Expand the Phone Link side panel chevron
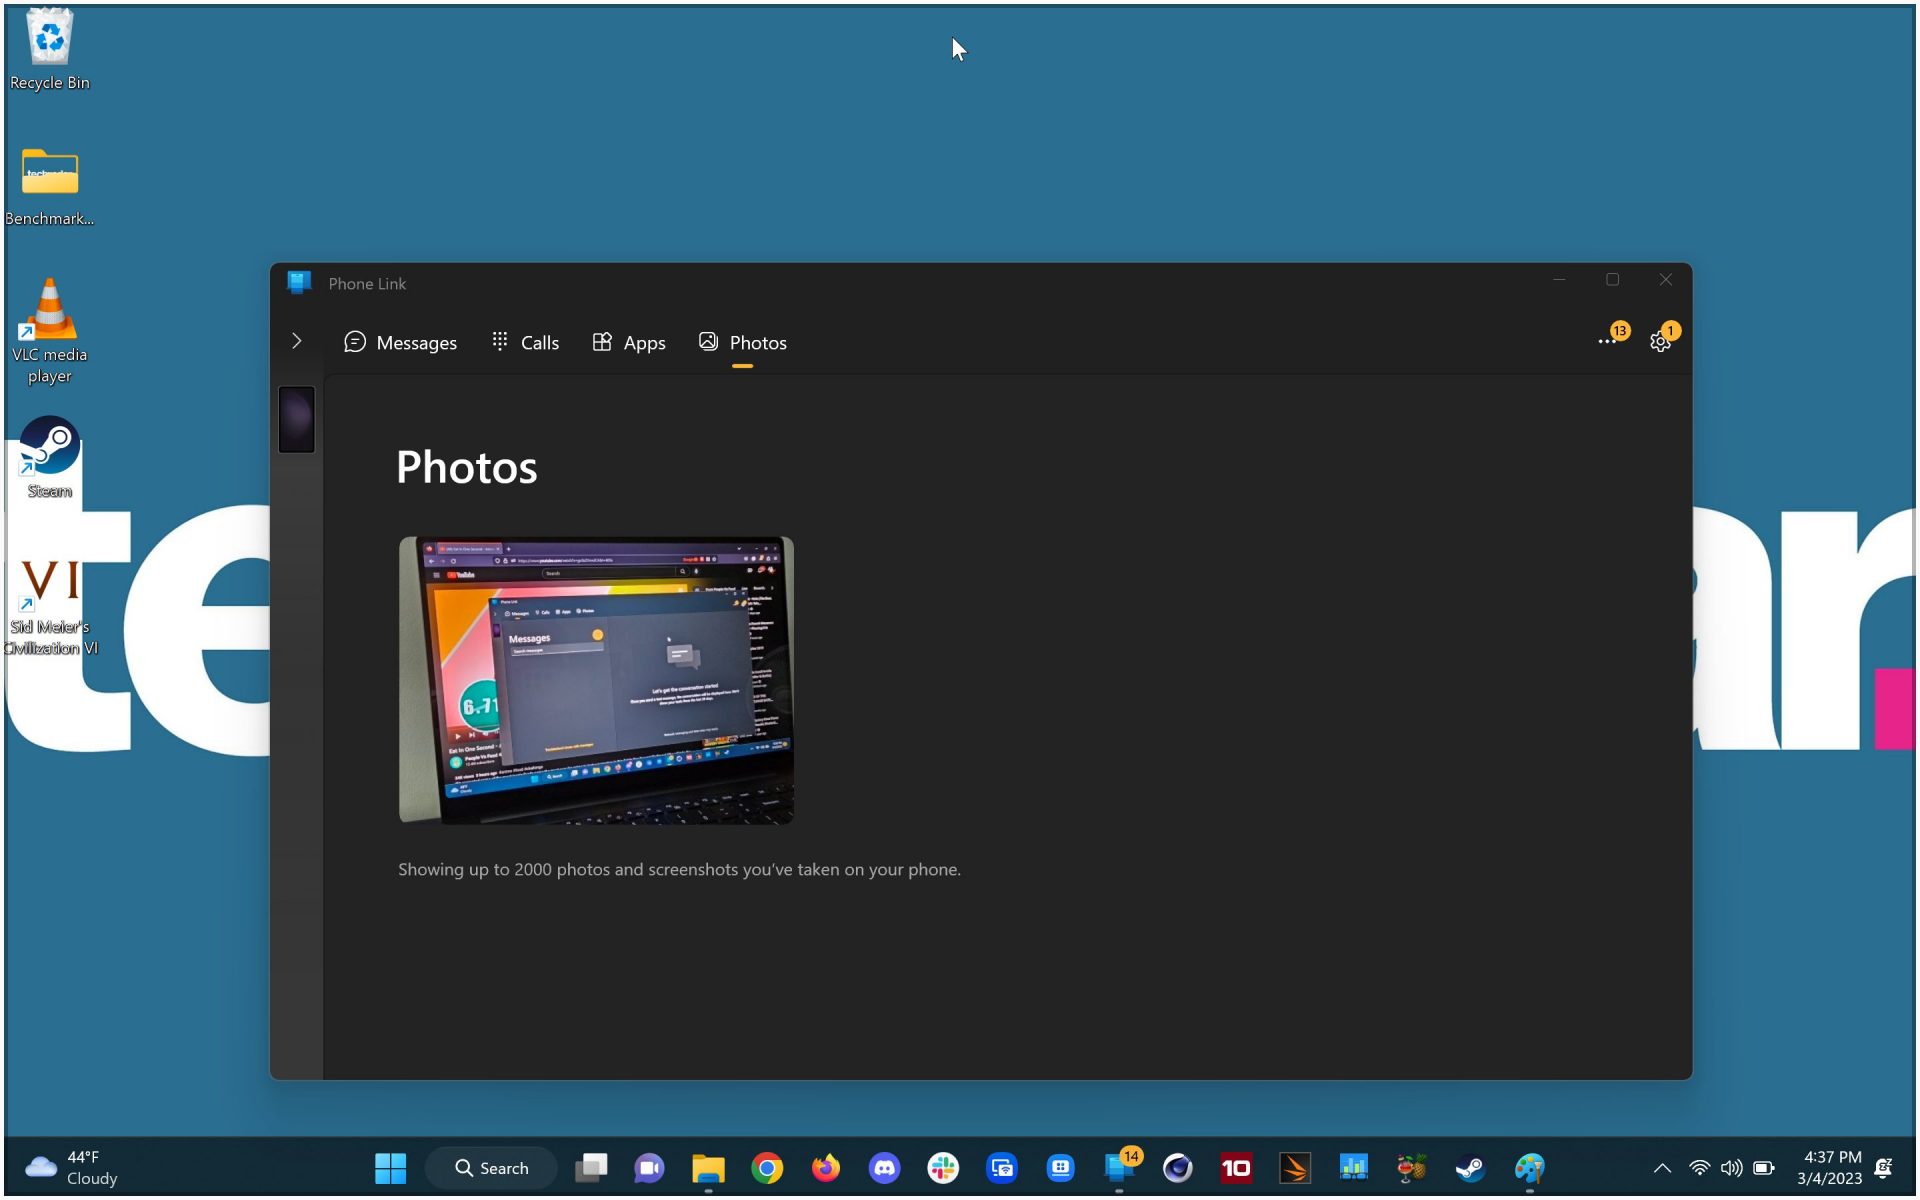 (x=297, y=342)
